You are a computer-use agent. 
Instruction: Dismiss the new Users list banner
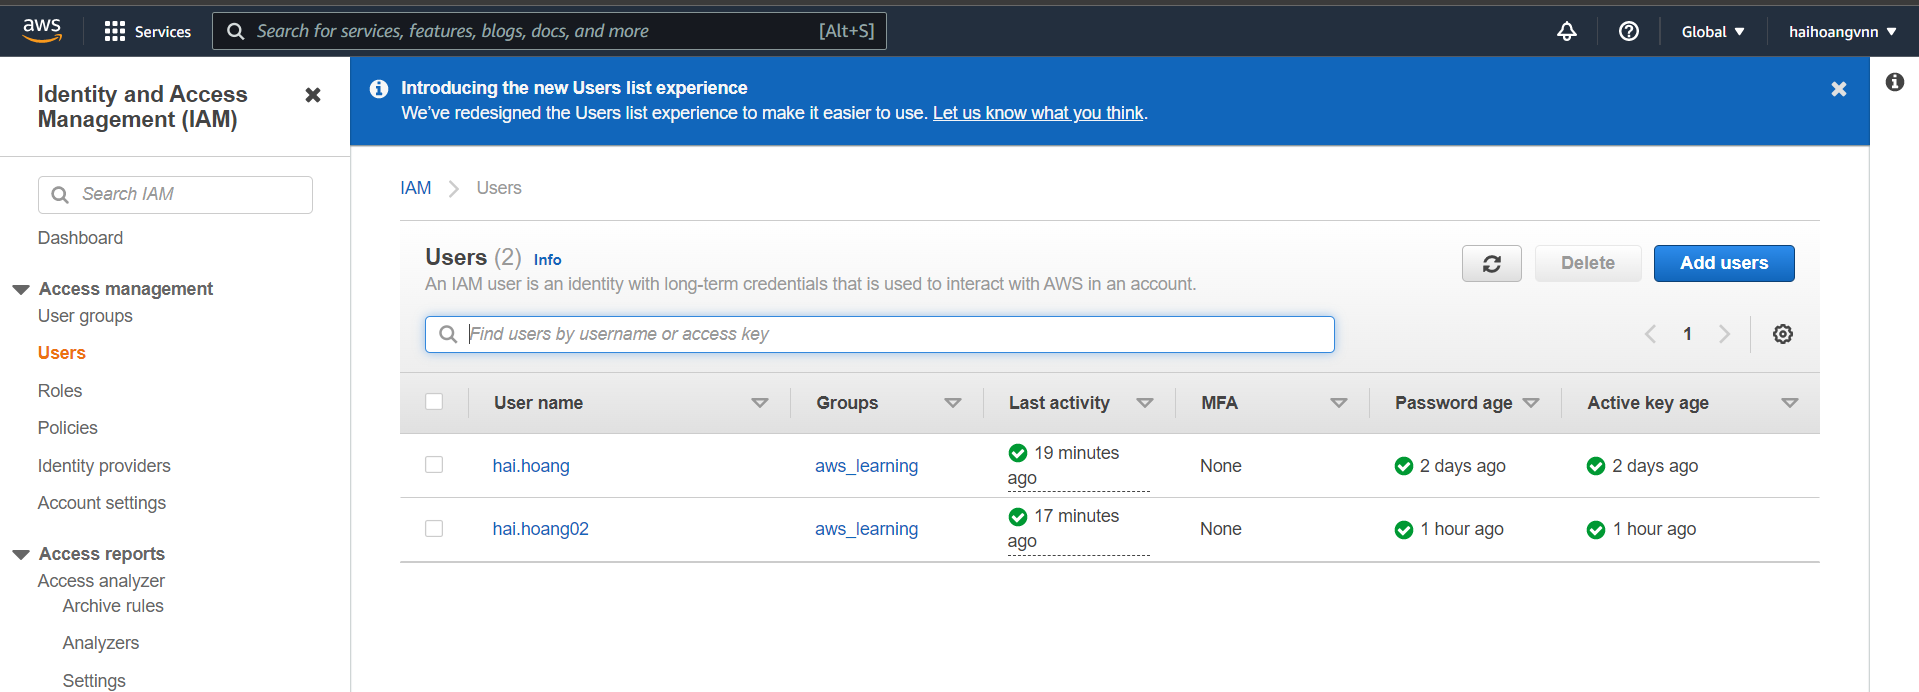(x=1839, y=89)
